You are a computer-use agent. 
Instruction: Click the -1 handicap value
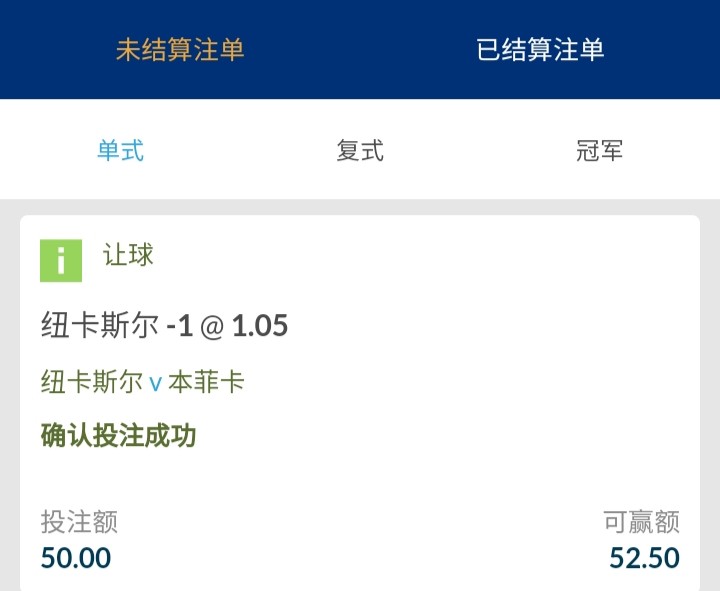pyautogui.click(x=179, y=326)
